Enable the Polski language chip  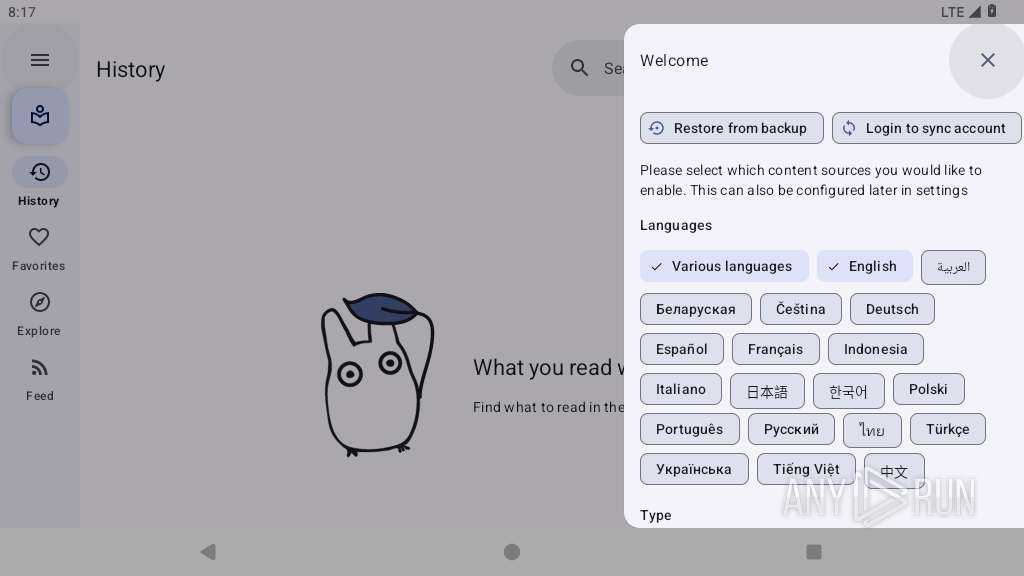click(x=928, y=389)
